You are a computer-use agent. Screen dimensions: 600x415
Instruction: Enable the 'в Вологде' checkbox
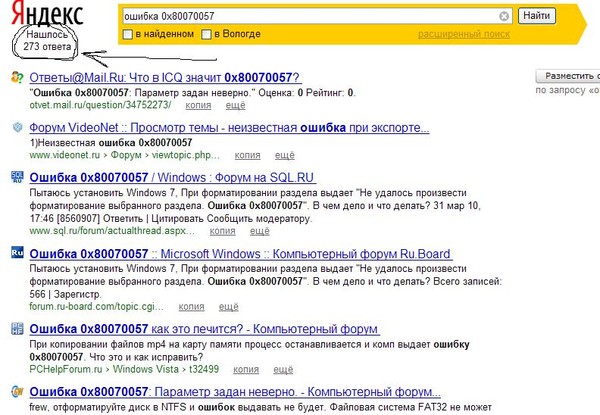pyautogui.click(x=206, y=34)
